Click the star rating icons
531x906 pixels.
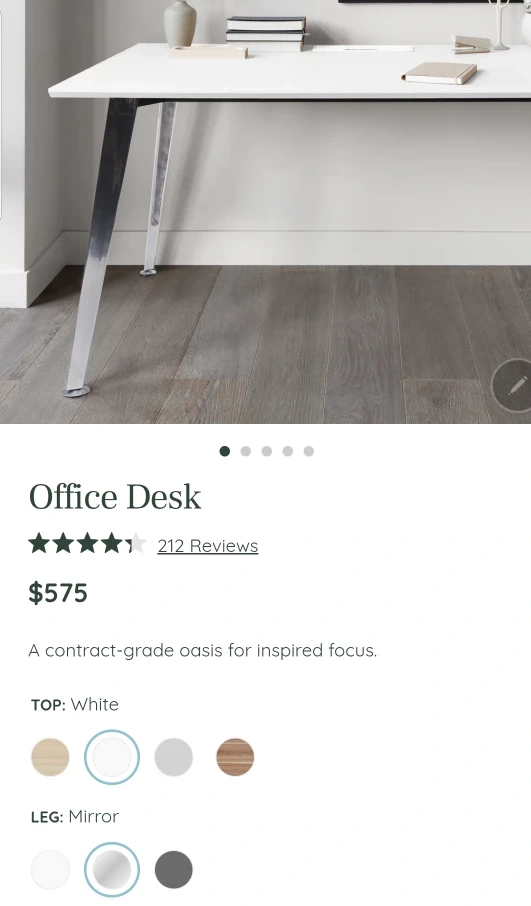[88, 544]
